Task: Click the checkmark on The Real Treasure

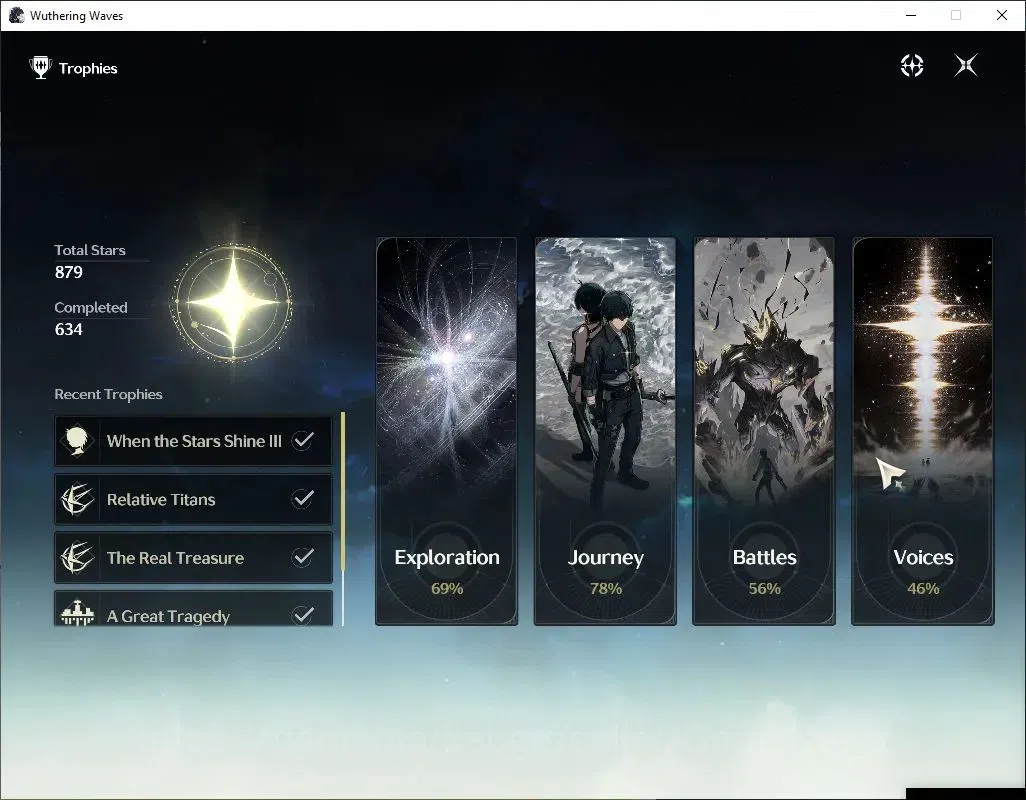Action: [x=302, y=557]
